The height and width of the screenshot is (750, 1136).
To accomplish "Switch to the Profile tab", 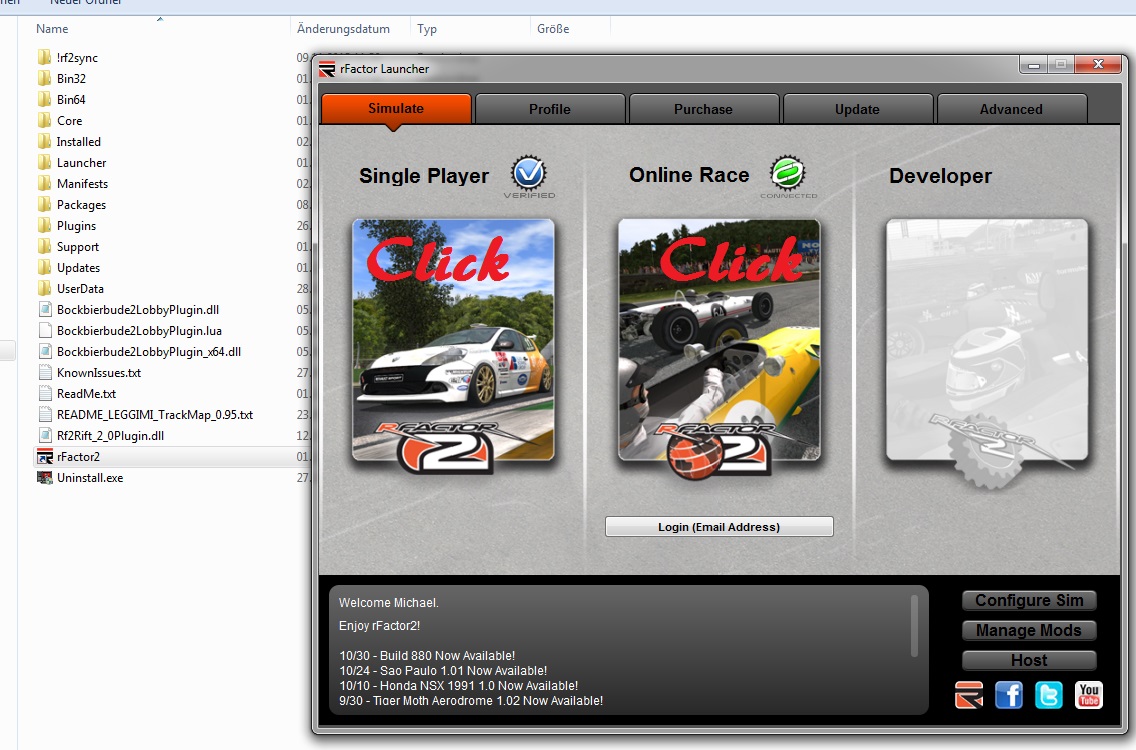I will pyautogui.click(x=550, y=109).
